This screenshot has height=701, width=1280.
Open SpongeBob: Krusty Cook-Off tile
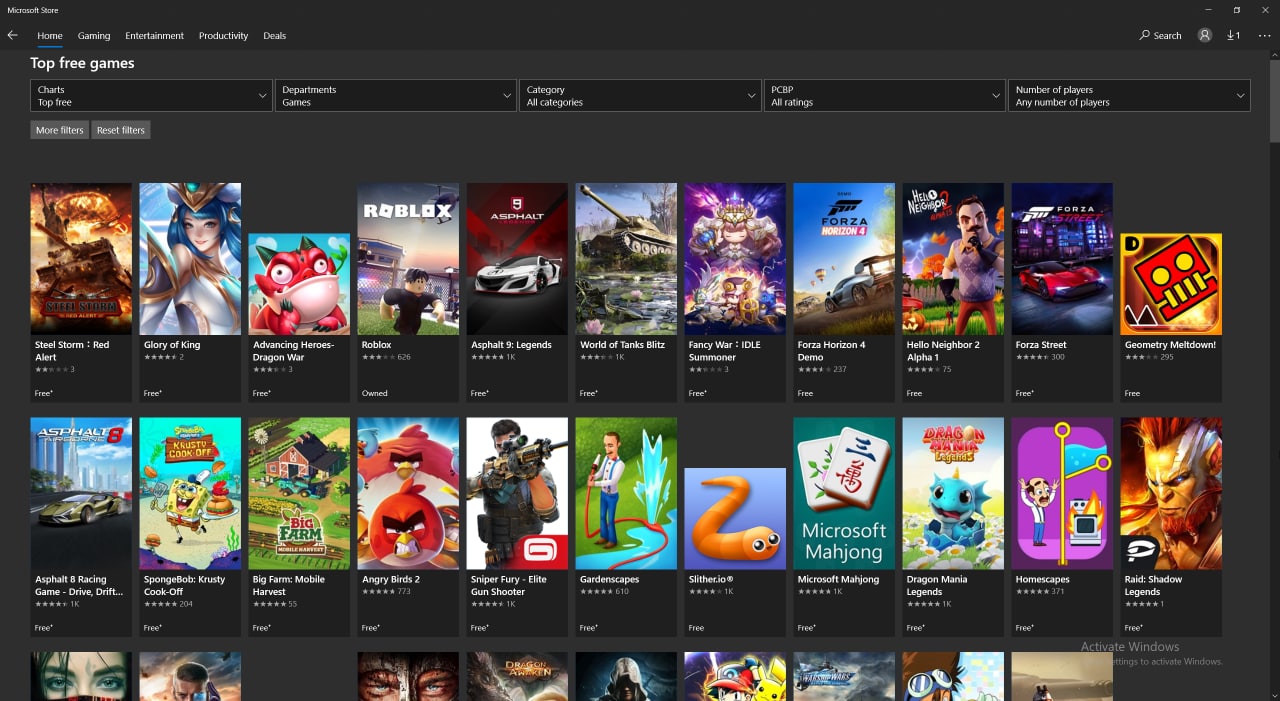point(190,527)
